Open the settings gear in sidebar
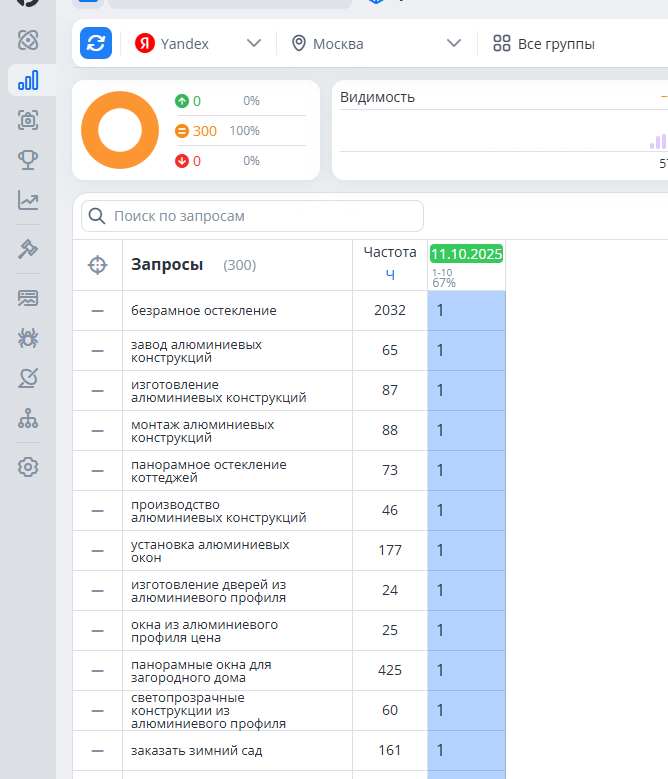 (28, 467)
